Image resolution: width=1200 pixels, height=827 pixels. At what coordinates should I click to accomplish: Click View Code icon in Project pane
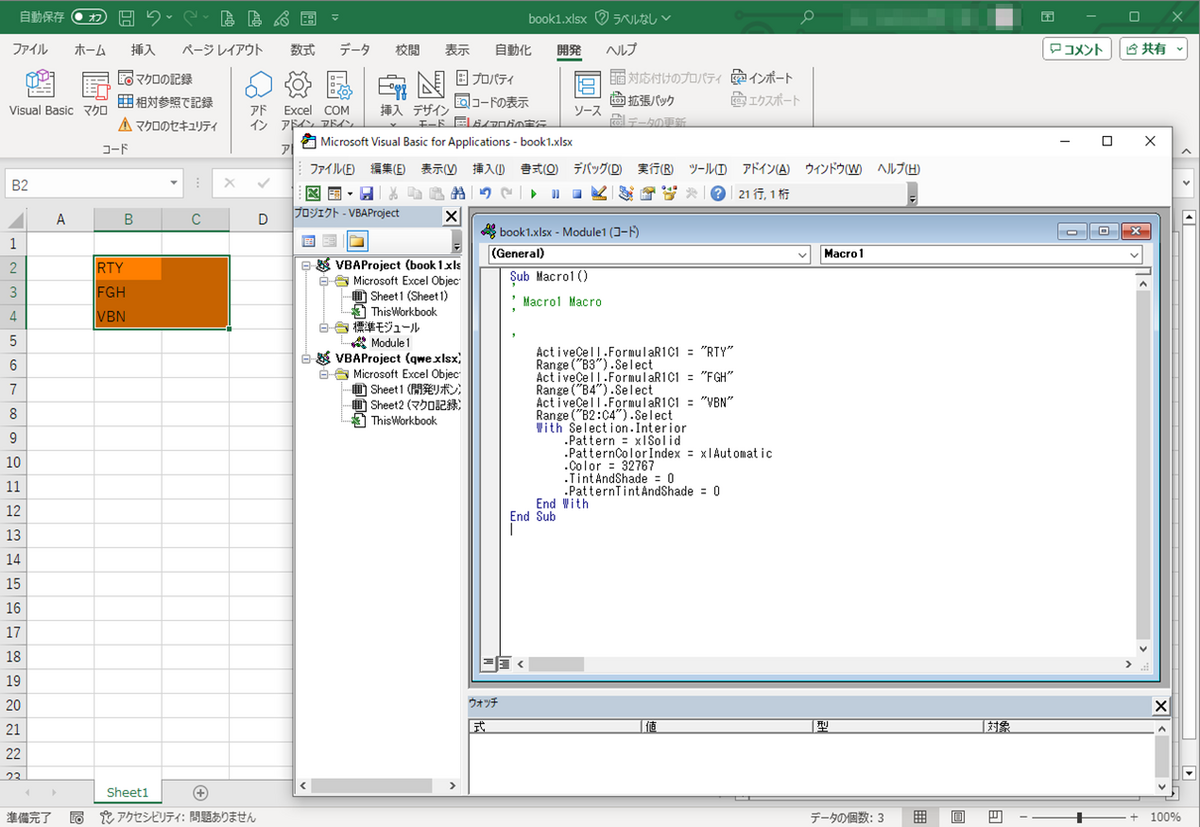coord(308,241)
